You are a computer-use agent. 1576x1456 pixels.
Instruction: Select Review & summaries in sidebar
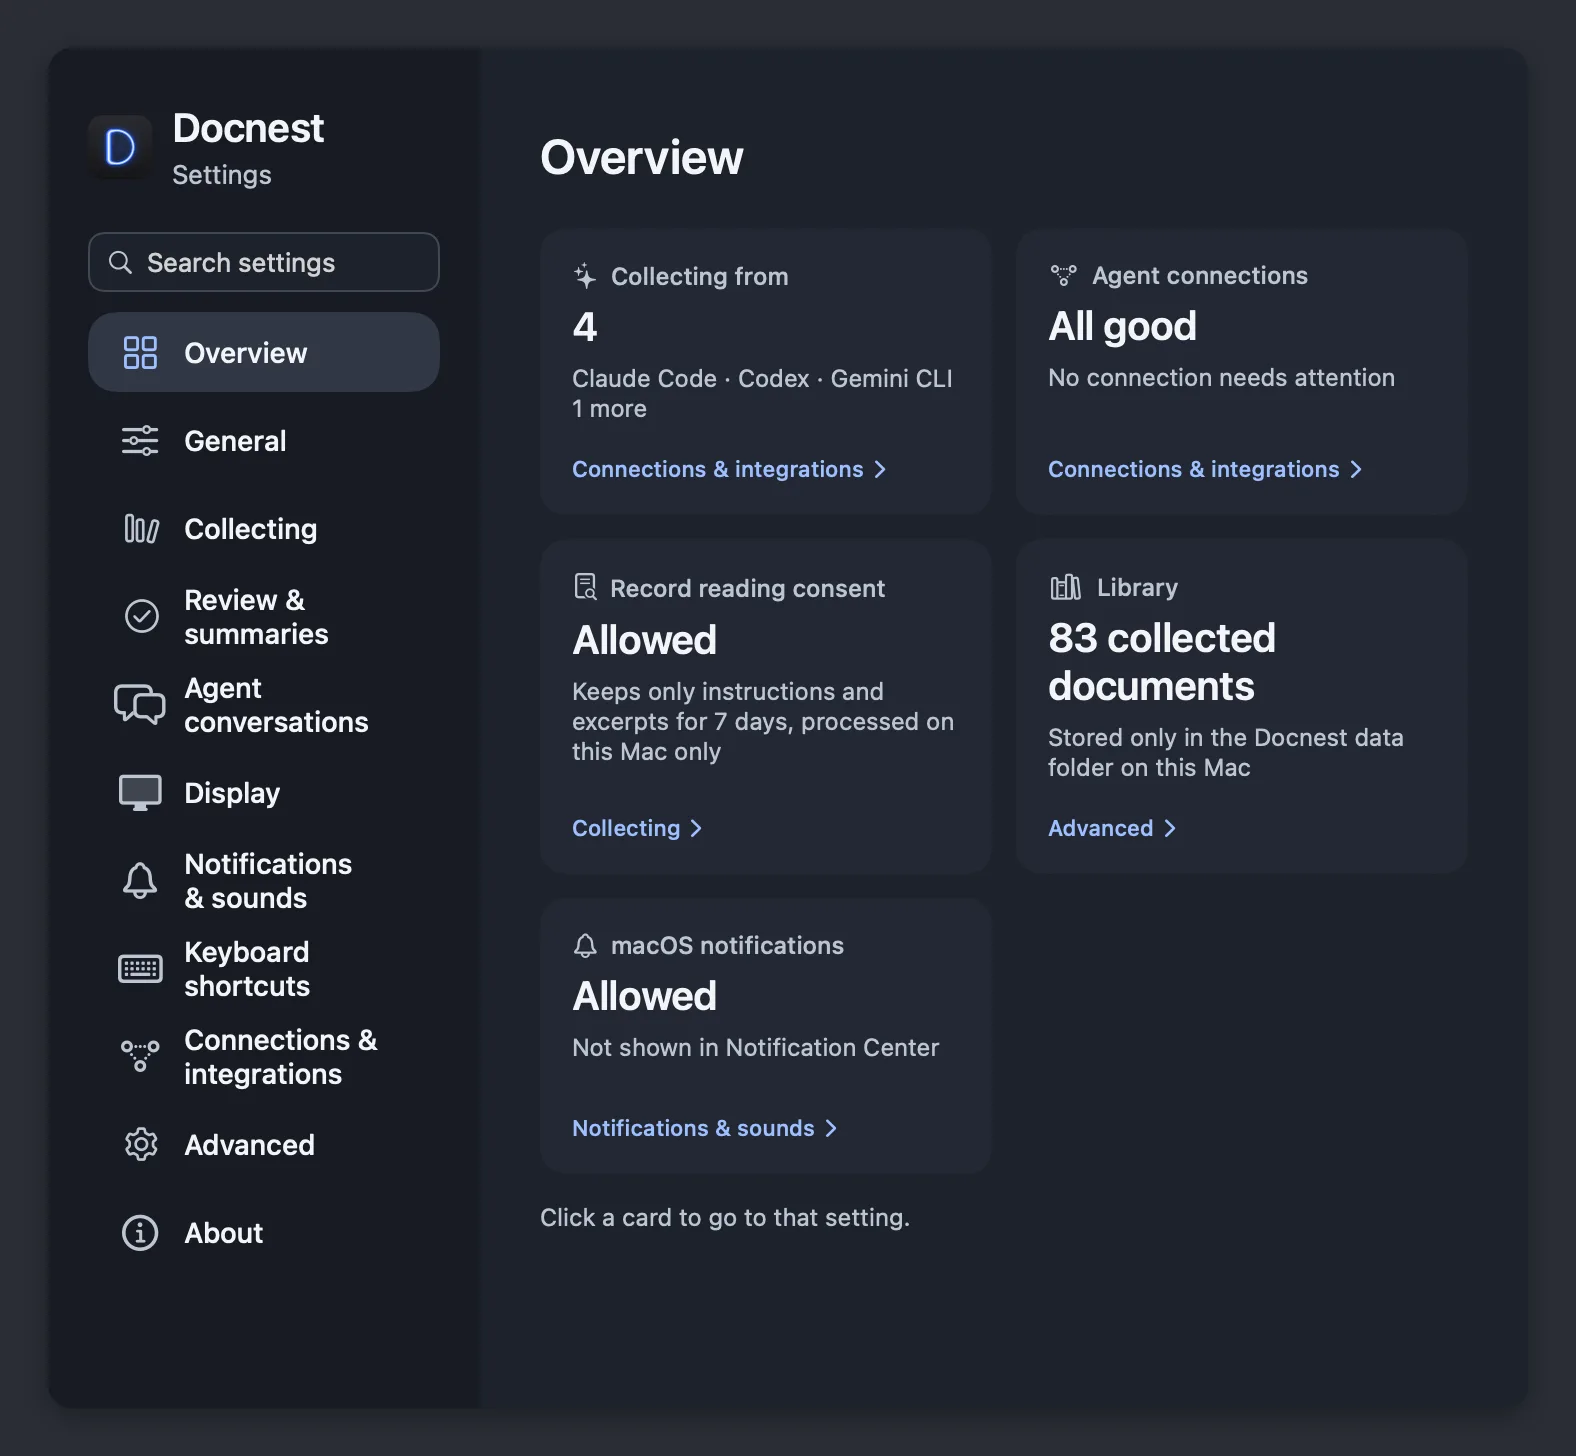coord(264,617)
